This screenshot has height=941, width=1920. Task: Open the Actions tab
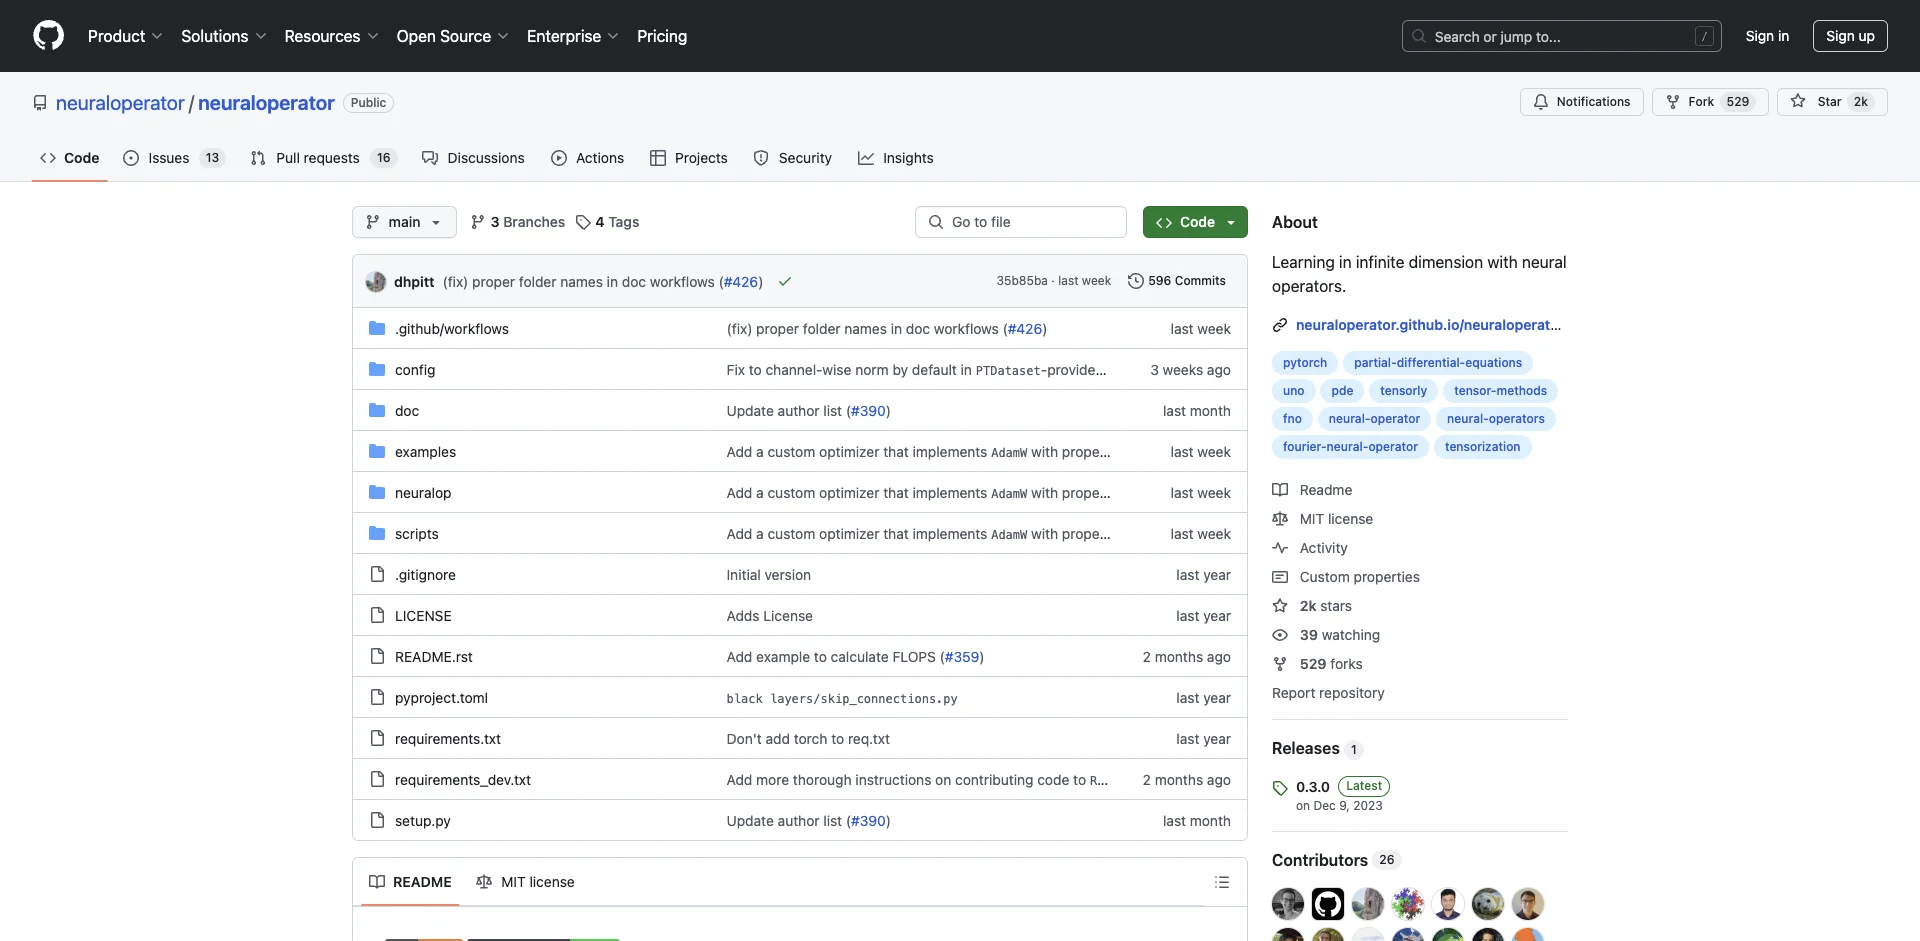[x=588, y=158]
